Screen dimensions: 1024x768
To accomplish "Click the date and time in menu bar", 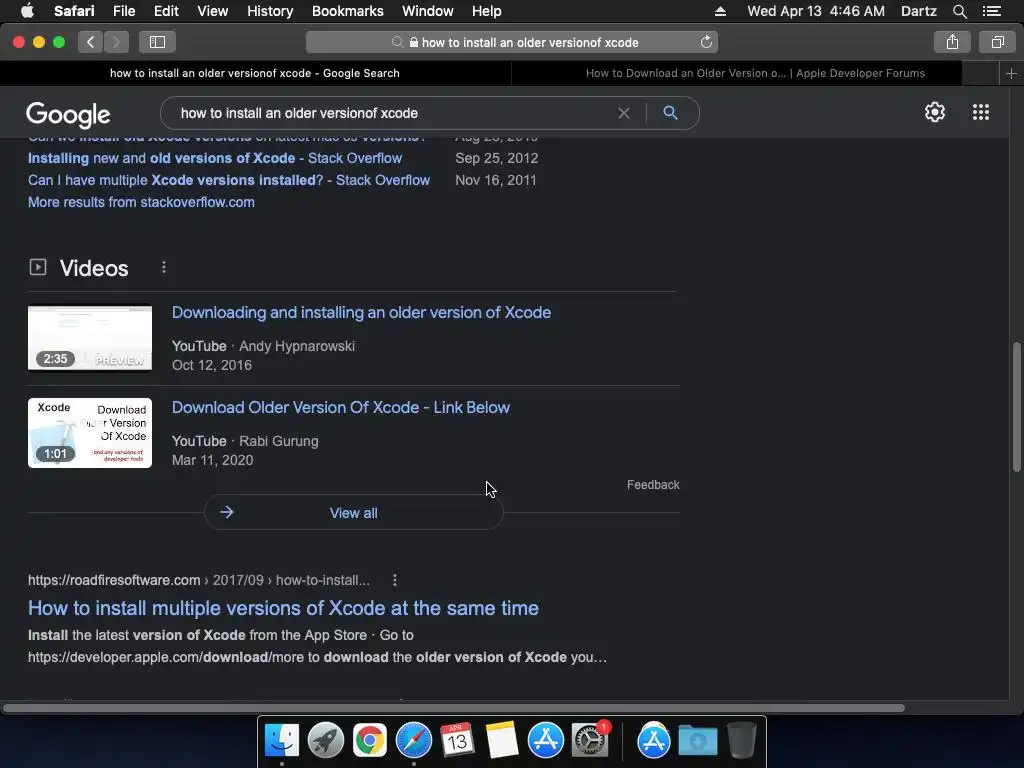I will [x=816, y=11].
